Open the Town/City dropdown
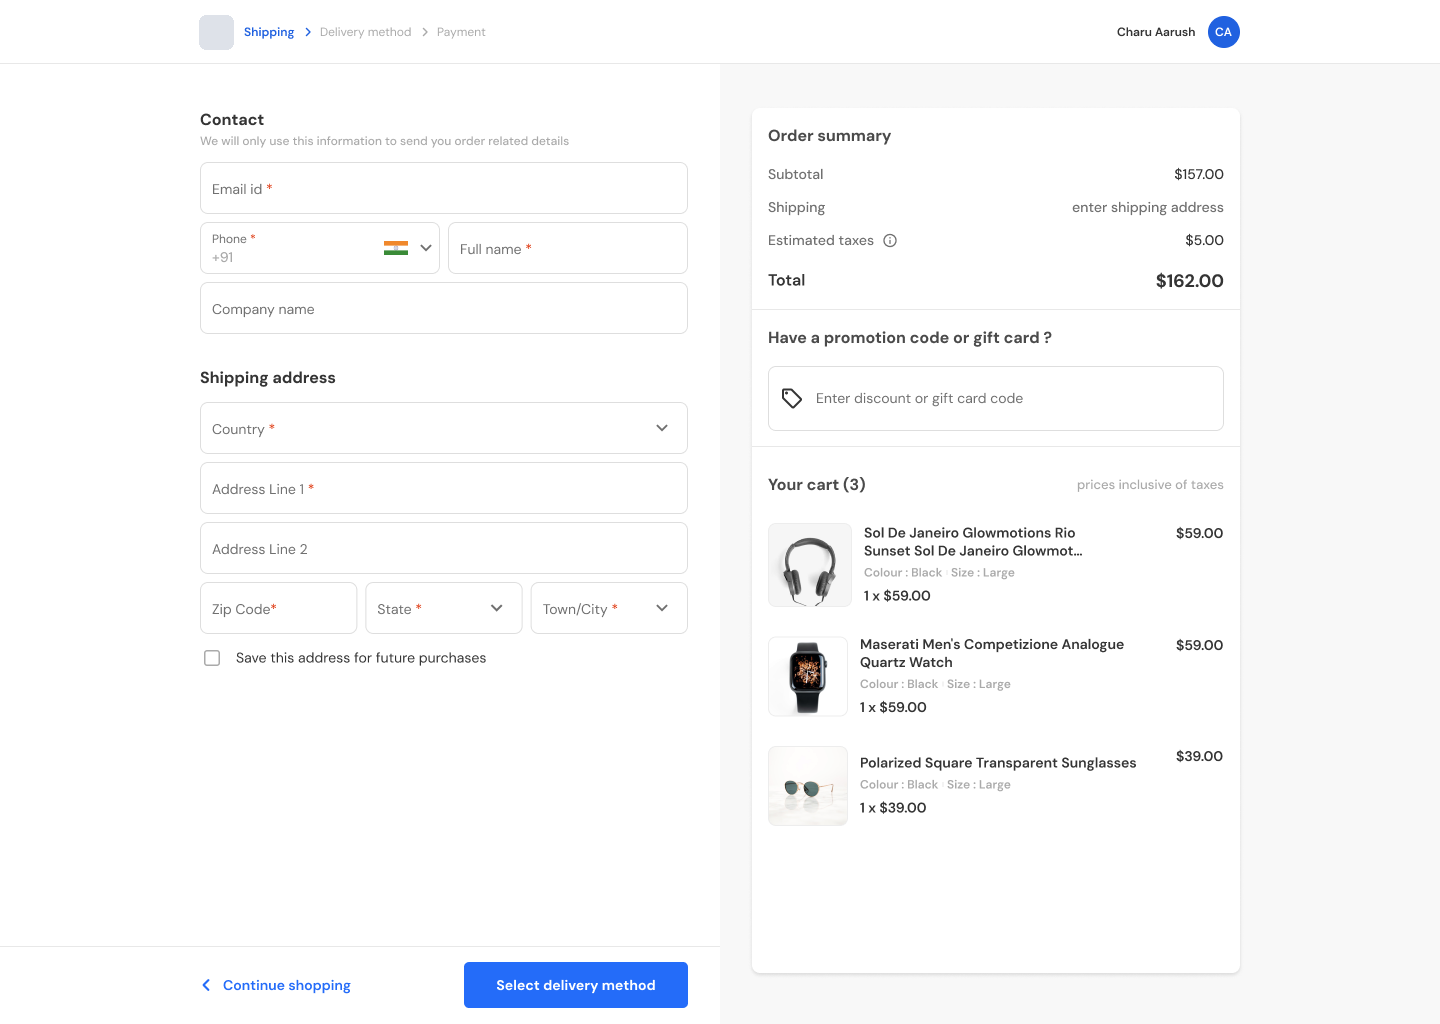Image resolution: width=1440 pixels, height=1024 pixels. 609,608
